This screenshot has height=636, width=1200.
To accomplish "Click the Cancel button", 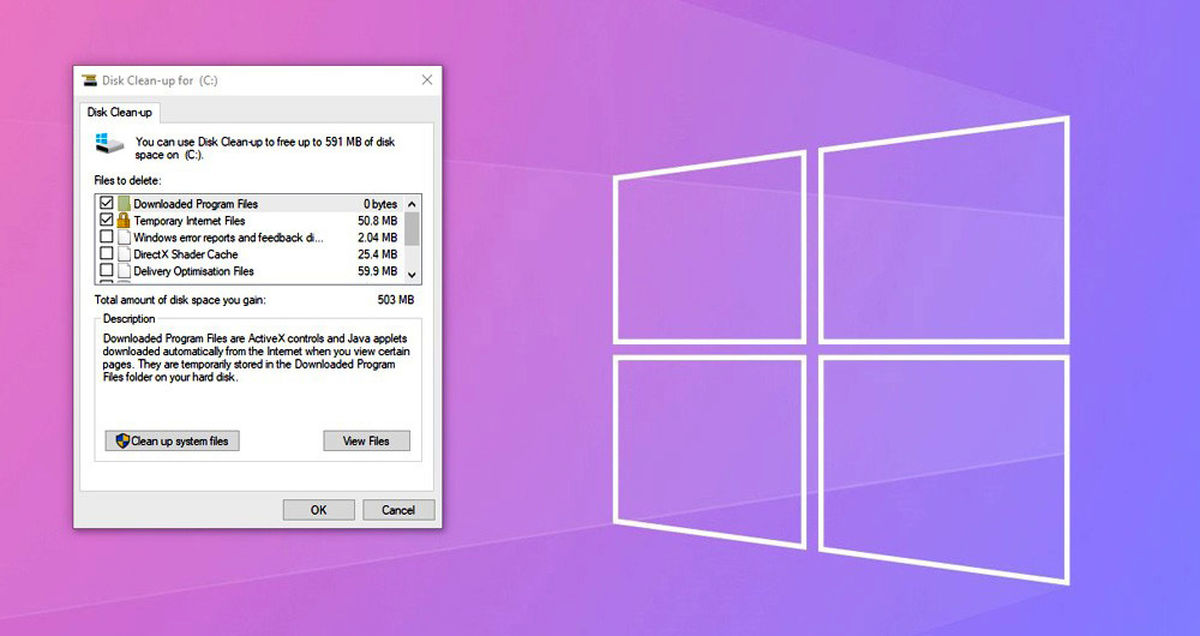I will tap(398, 510).
